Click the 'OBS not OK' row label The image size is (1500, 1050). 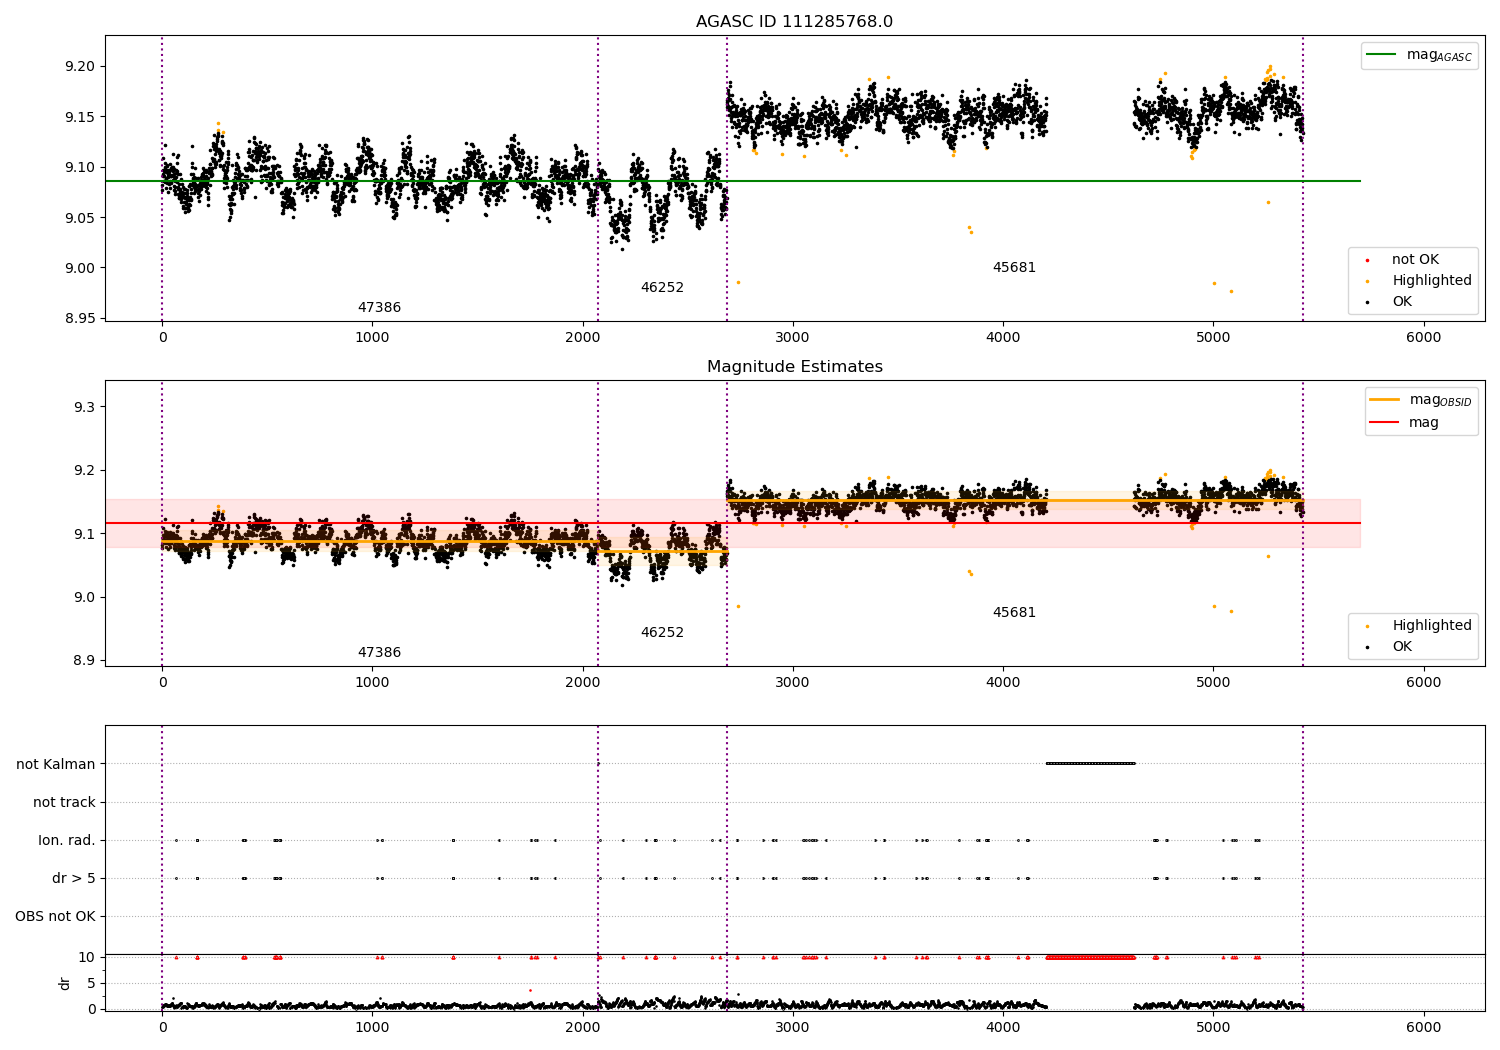(x=56, y=917)
